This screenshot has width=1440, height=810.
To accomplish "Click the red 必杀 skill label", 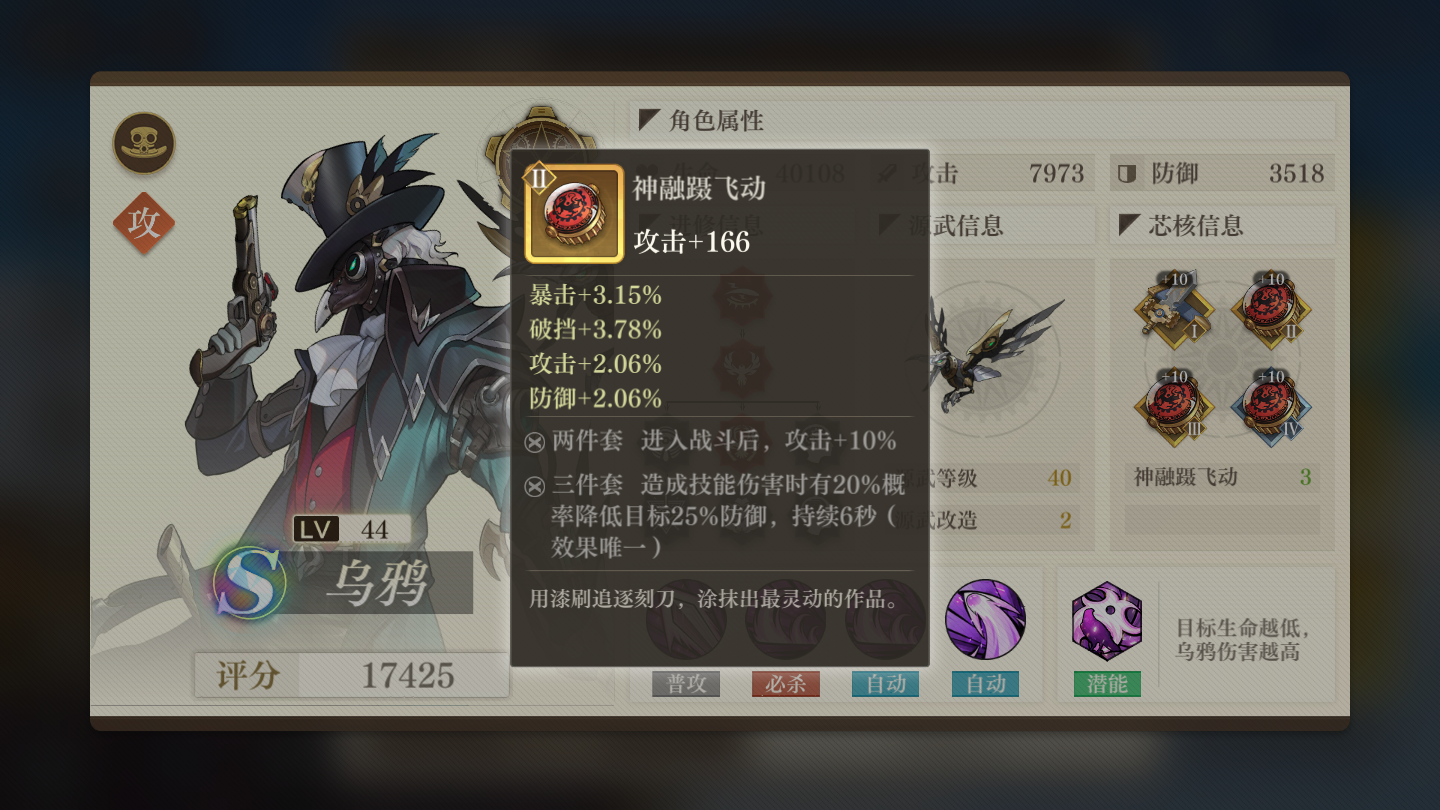I will [786, 684].
